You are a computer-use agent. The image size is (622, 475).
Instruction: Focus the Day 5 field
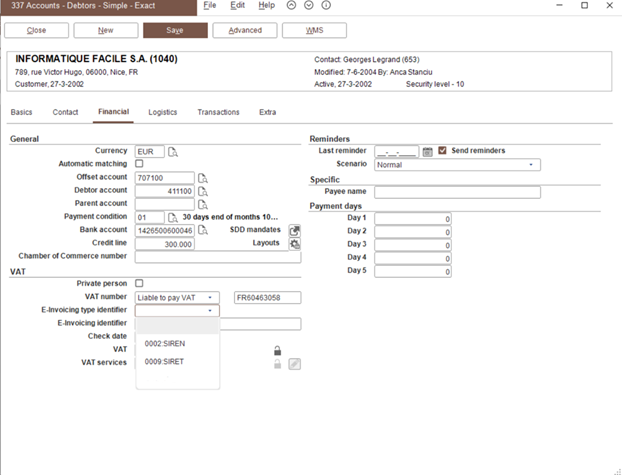click(x=413, y=272)
